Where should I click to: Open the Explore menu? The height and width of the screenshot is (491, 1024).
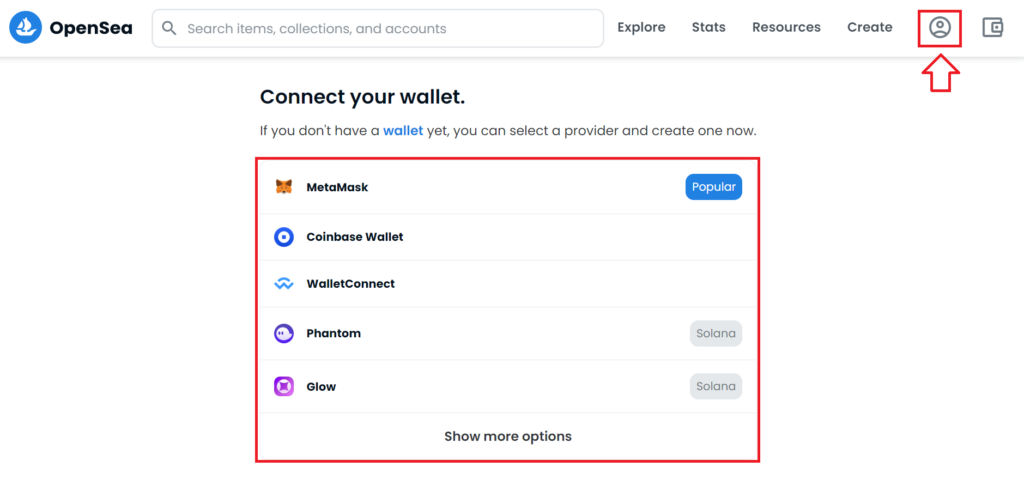641,27
